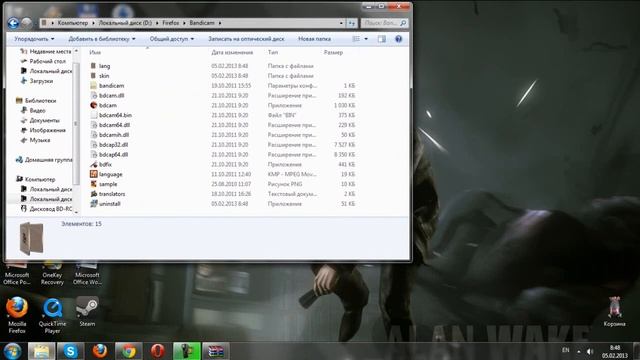Select the lang folder icon
This screenshot has width=640, height=360.
click(x=93, y=66)
